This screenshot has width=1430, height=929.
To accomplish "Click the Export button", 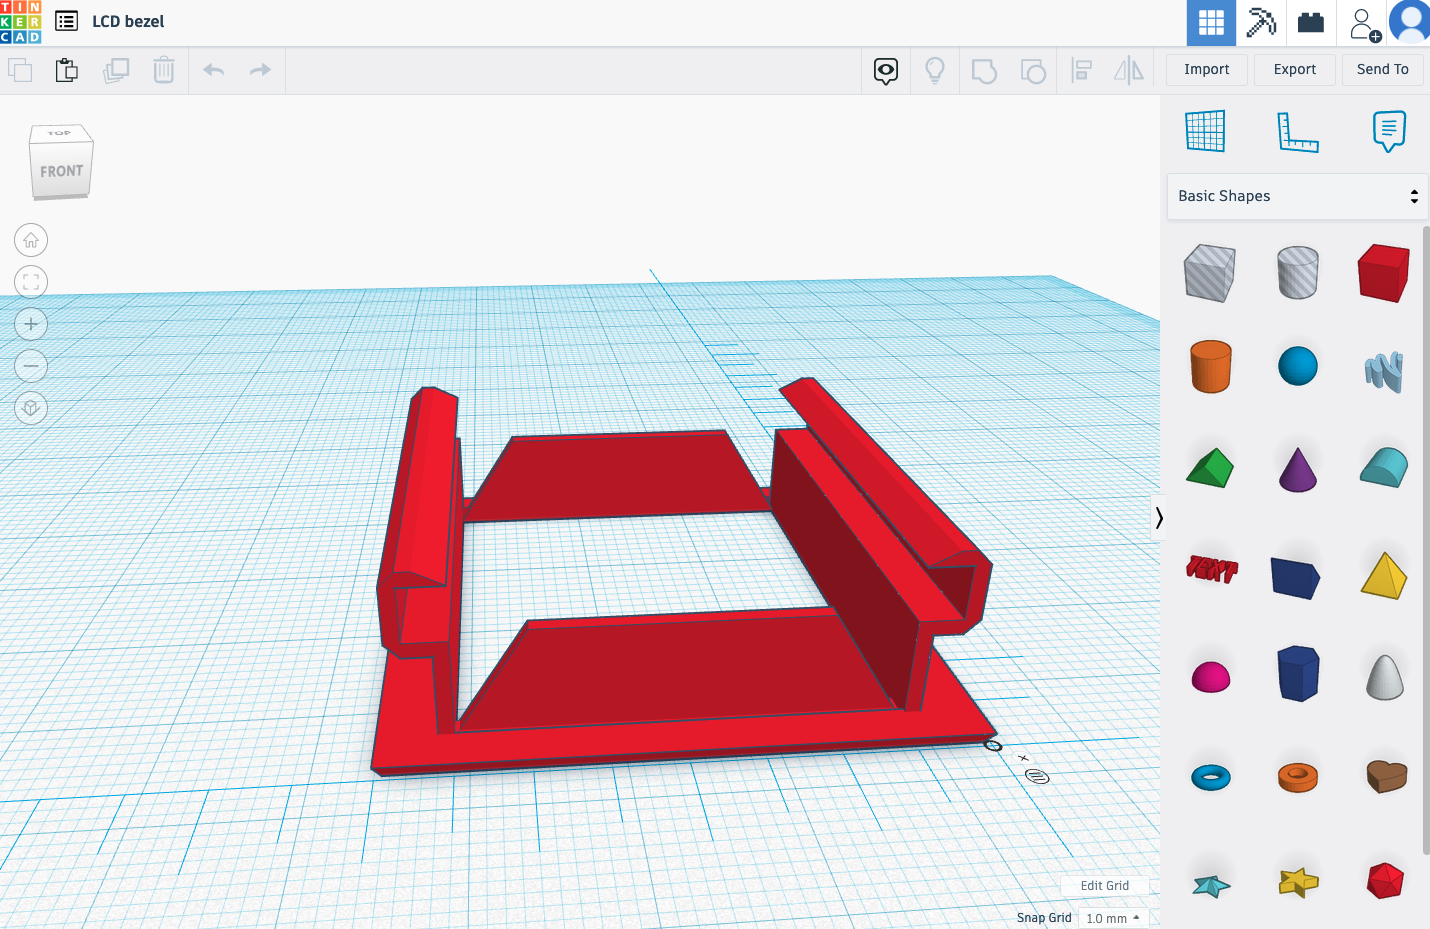I will coord(1295,69).
